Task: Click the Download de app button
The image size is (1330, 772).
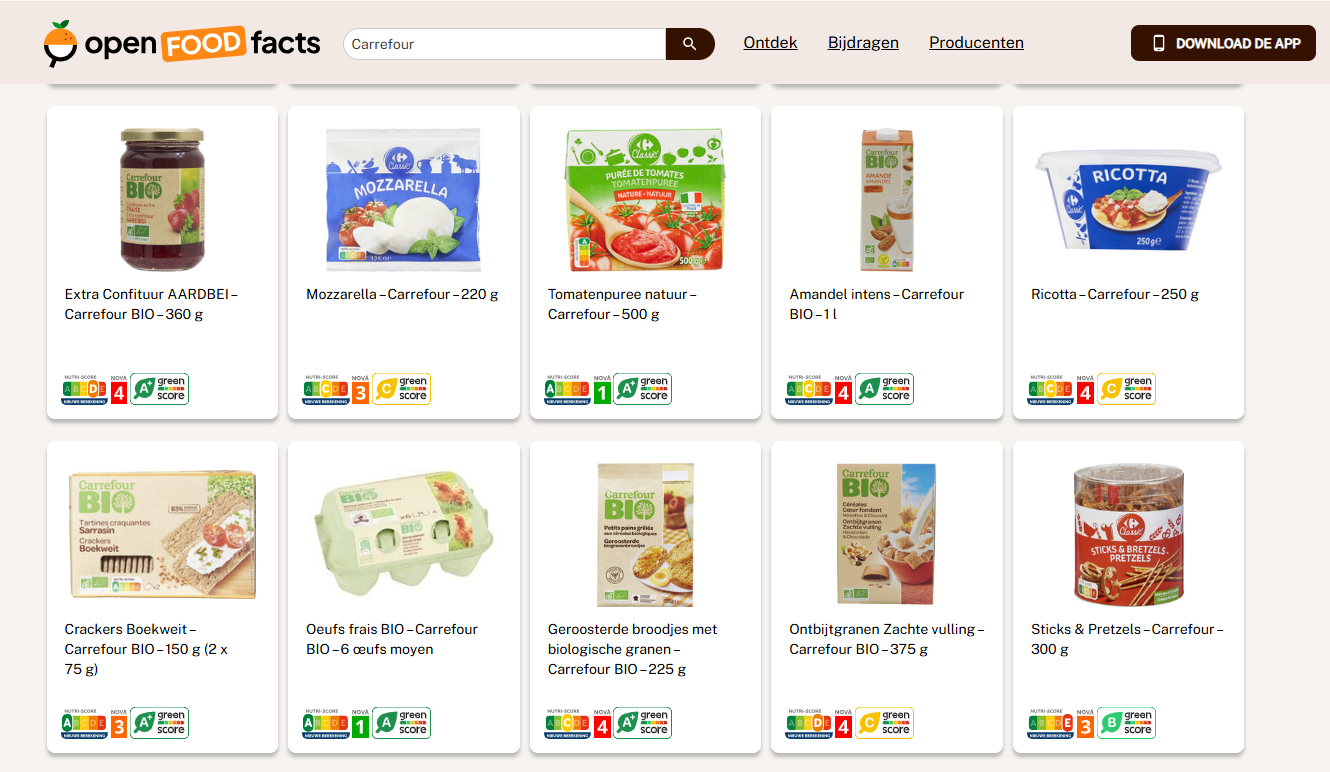Action: pos(1223,43)
